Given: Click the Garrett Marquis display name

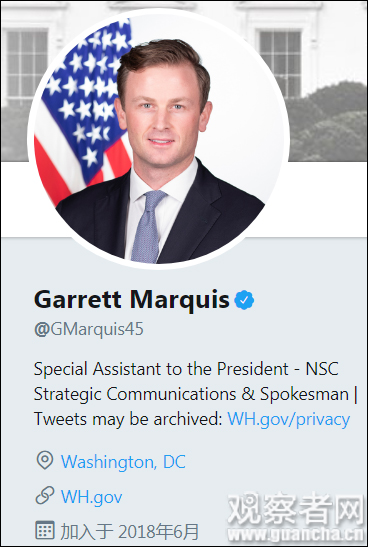Looking at the screenshot, I should tap(132, 300).
